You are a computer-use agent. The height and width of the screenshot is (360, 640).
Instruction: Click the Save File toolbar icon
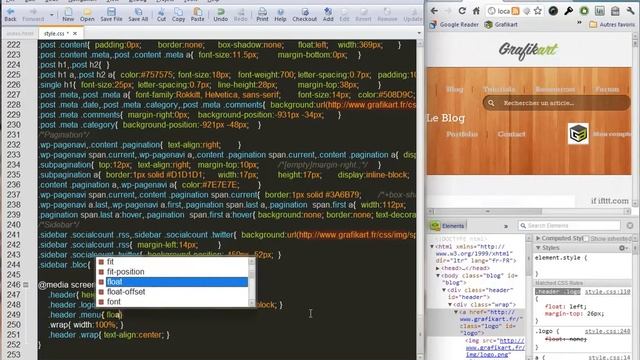[111, 15]
